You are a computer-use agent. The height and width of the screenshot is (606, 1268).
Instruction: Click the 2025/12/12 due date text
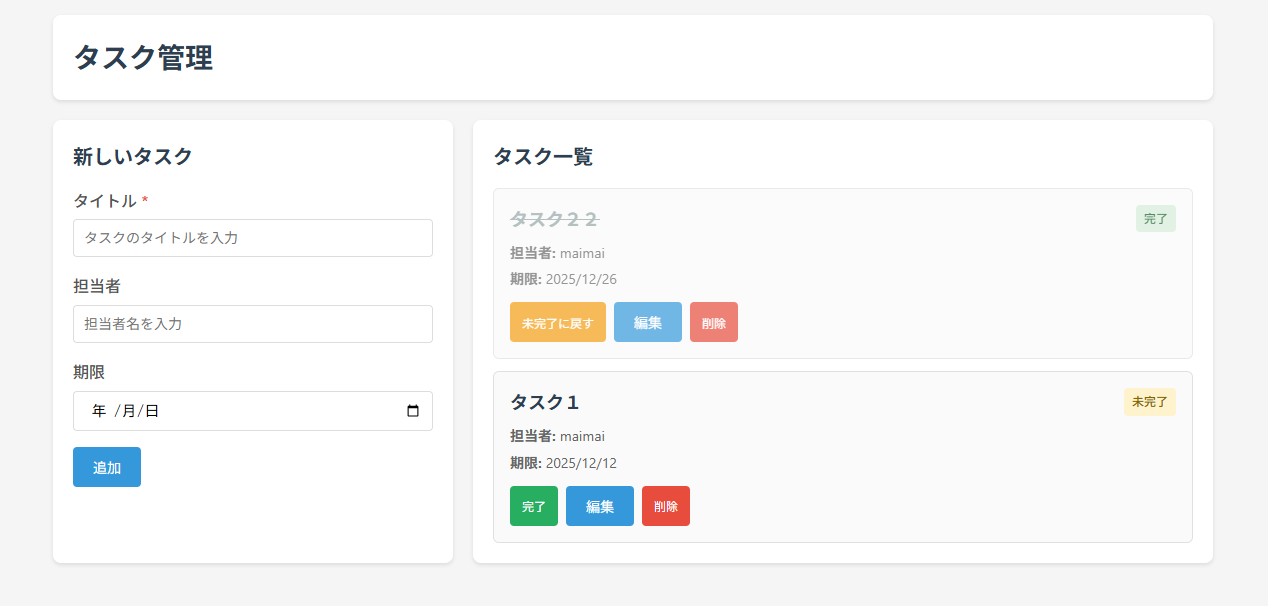581,463
